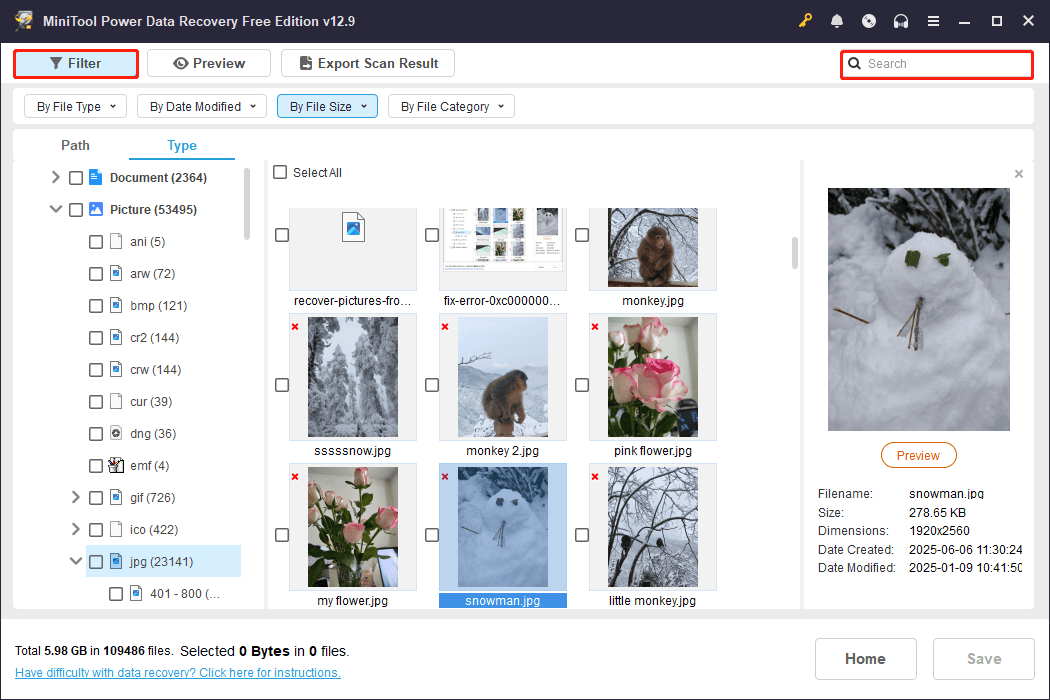Expand the gif (726) tree node
The height and width of the screenshot is (700, 1050).
pyautogui.click(x=75, y=497)
